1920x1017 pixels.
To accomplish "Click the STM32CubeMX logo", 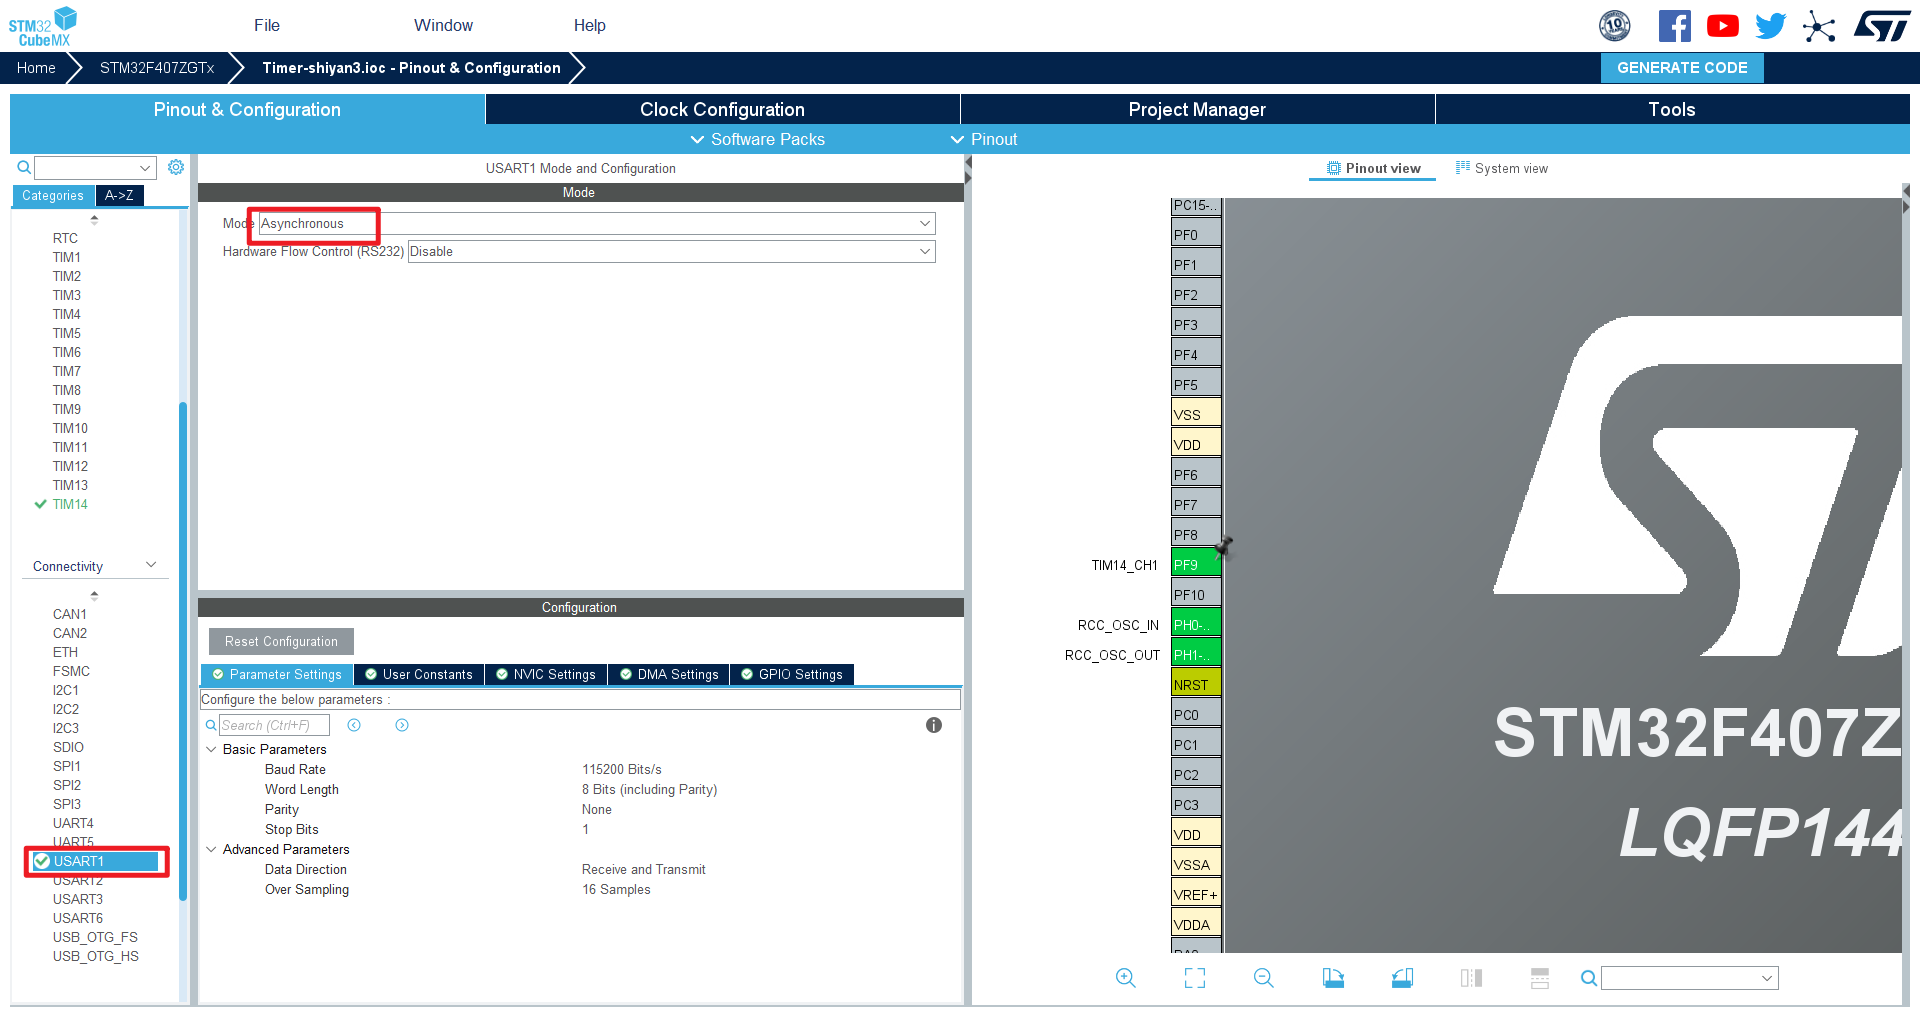I will tap(43, 26).
